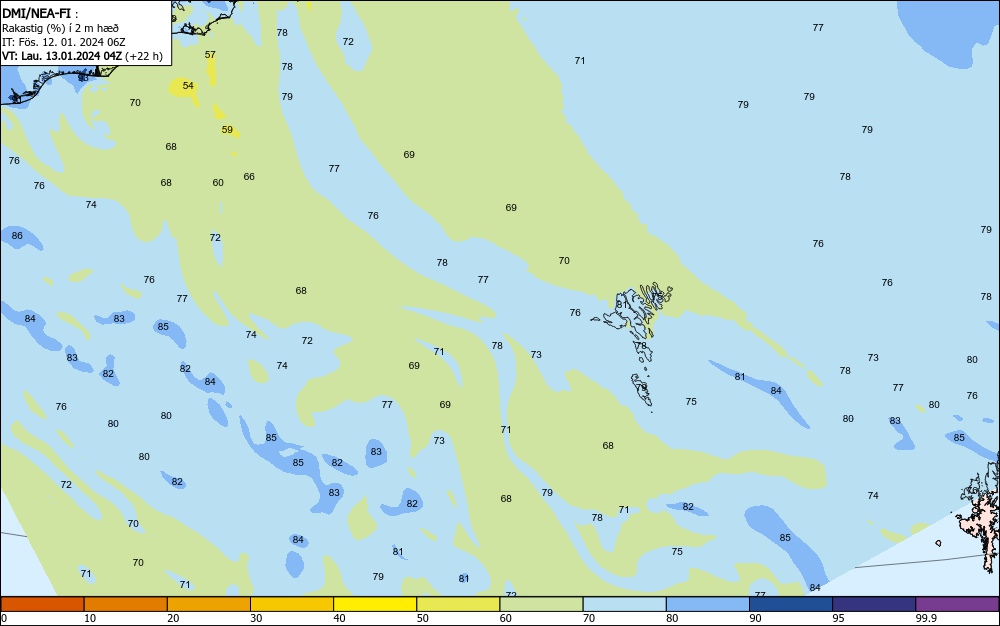Click the 10–20 orange legend swatch
1000x626 pixels.
pos(126,604)
